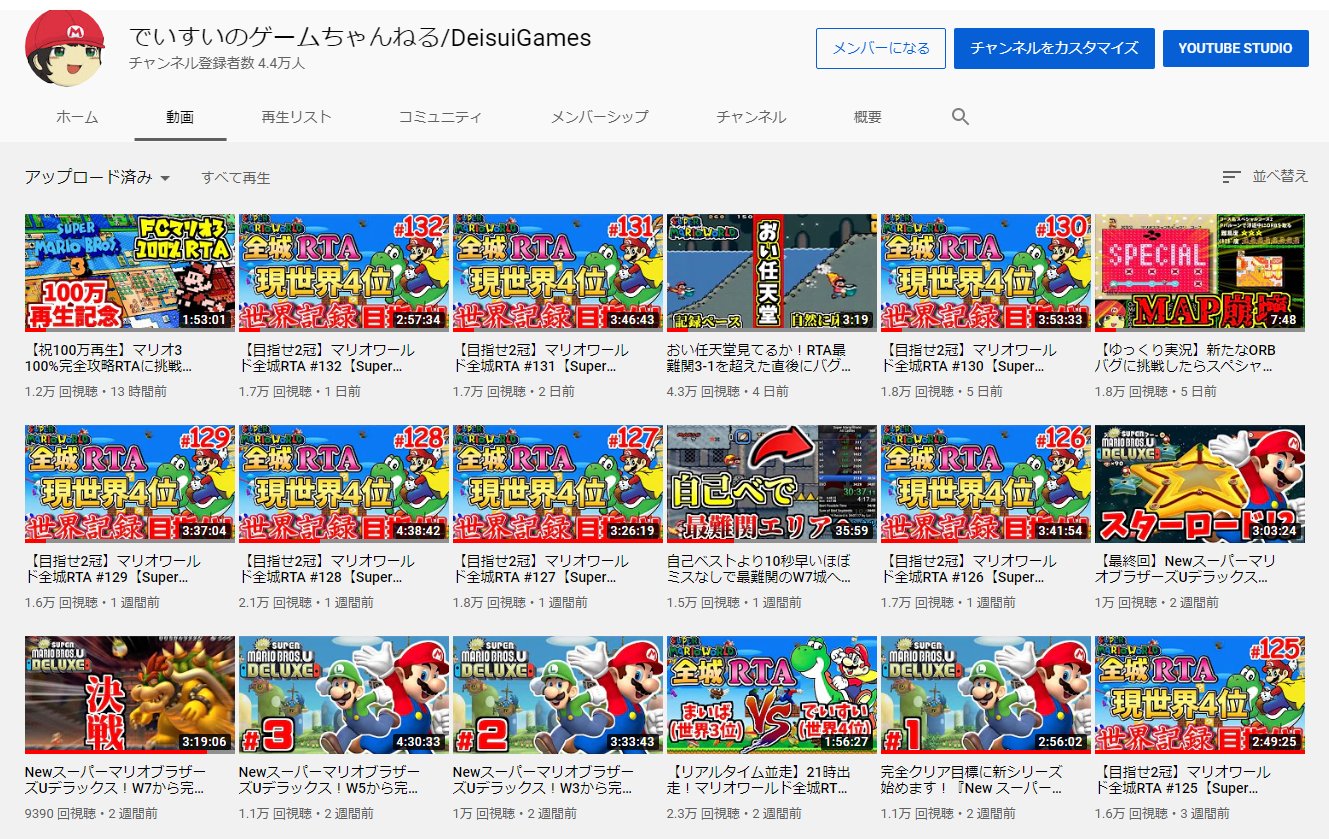Open the Deluxe #3 4:30:33 thumbnail
This screenshot has height=839, width=1329.
tap(344, 695)
